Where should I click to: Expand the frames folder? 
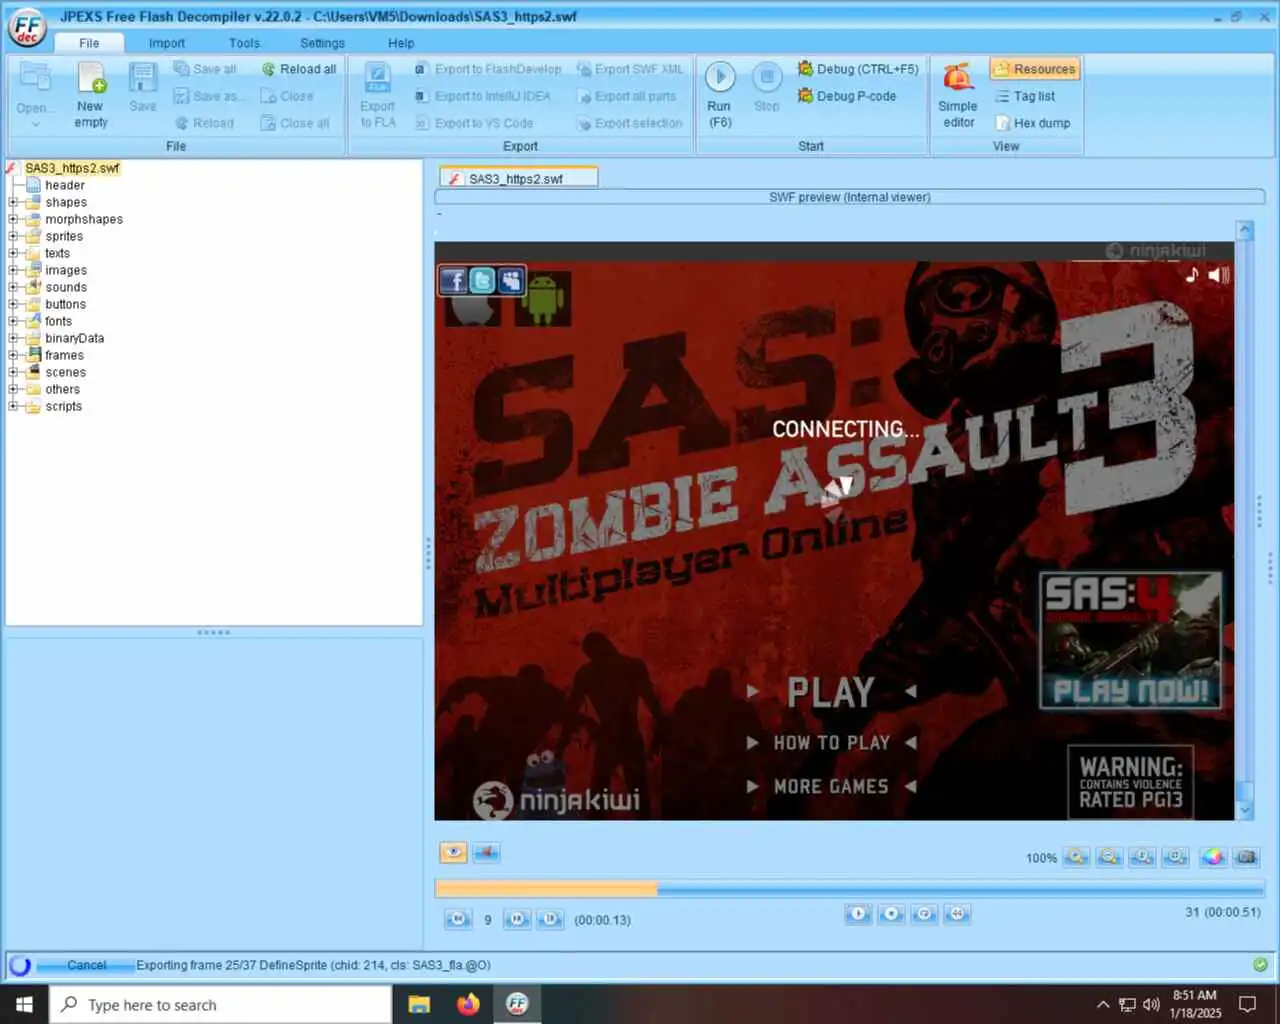pyautogui.click(x=13, y=355)
